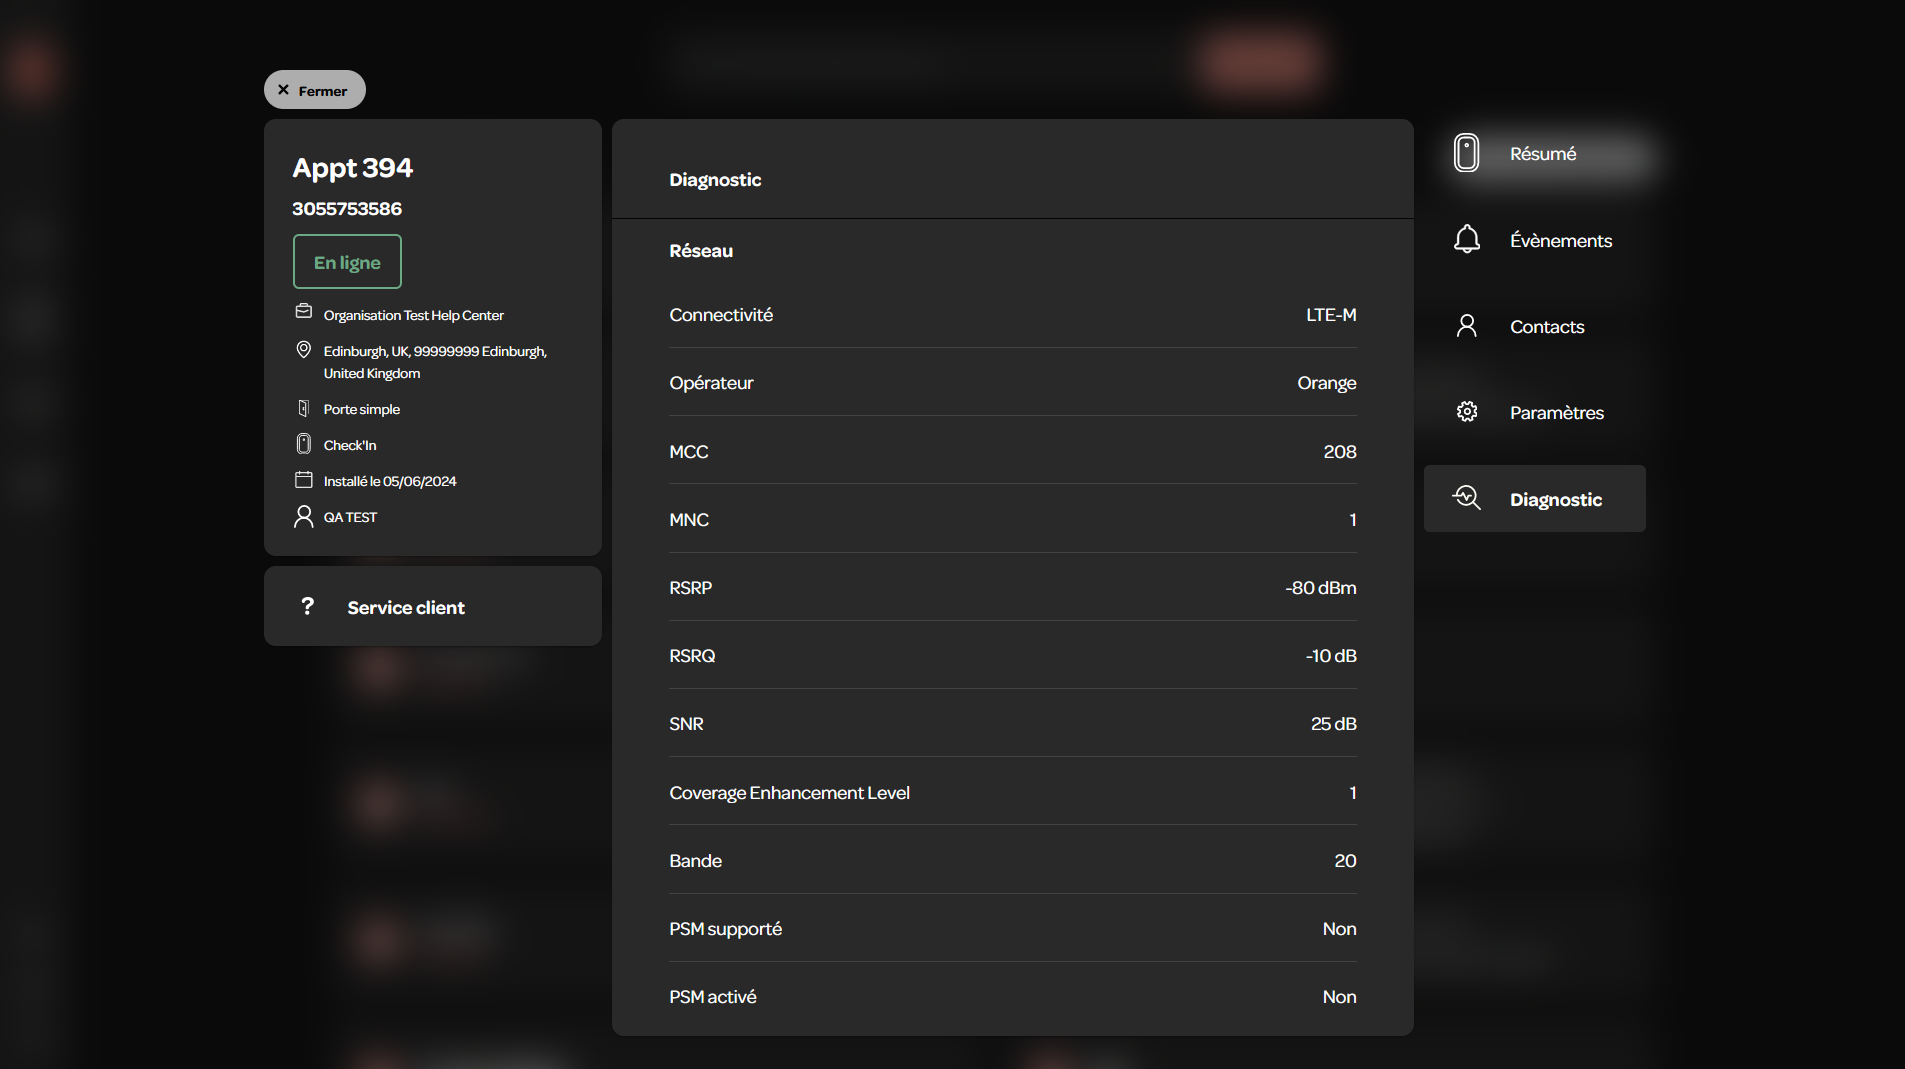Close the panel with Fermer button
Image resolution: width=1905 pixels, height=1069 pixels.
pyautogui.click(x=314, y=90)
